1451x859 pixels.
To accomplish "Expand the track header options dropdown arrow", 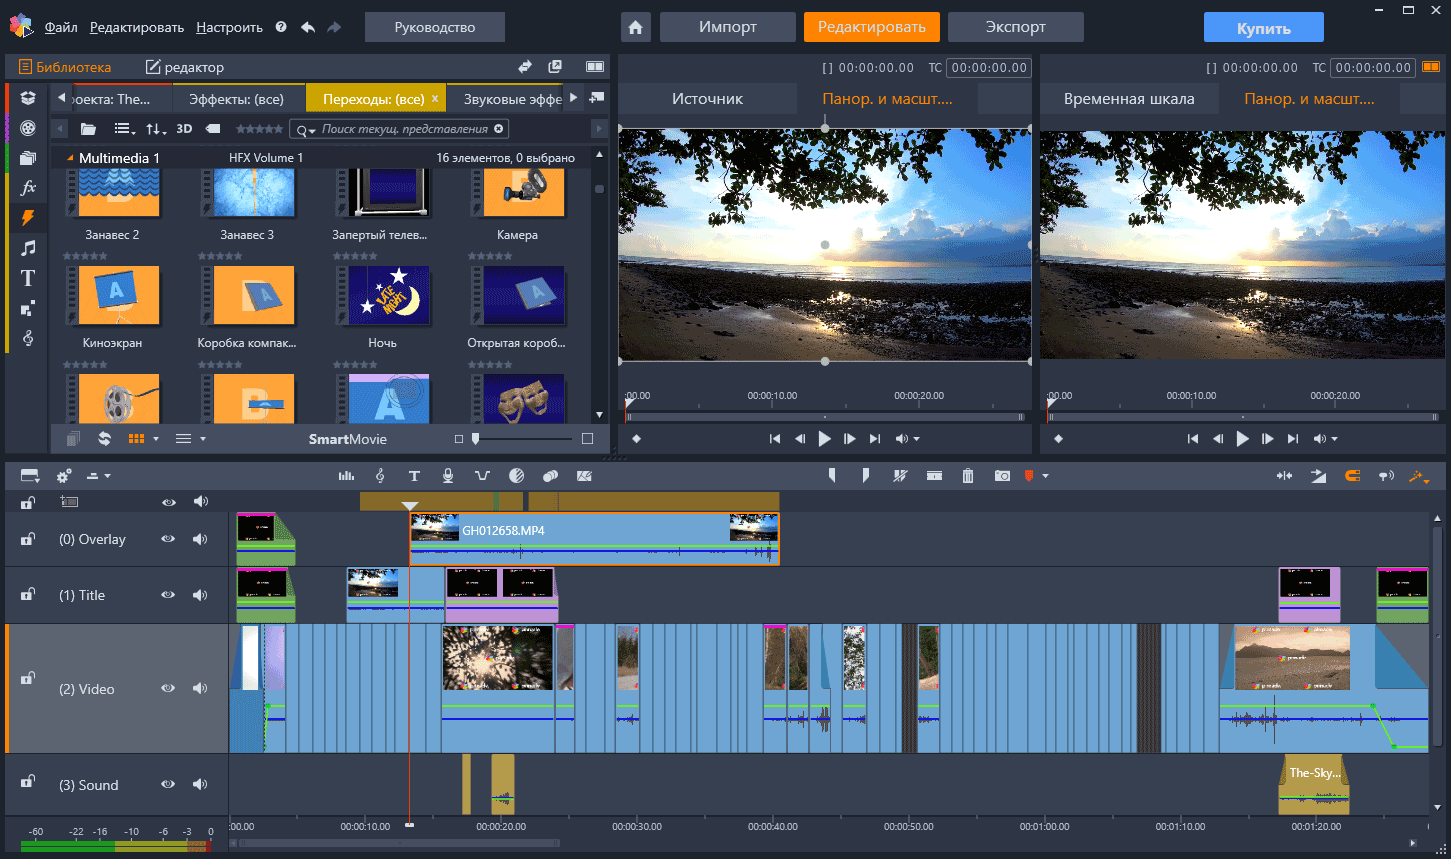I will click(x=108, y=475).
